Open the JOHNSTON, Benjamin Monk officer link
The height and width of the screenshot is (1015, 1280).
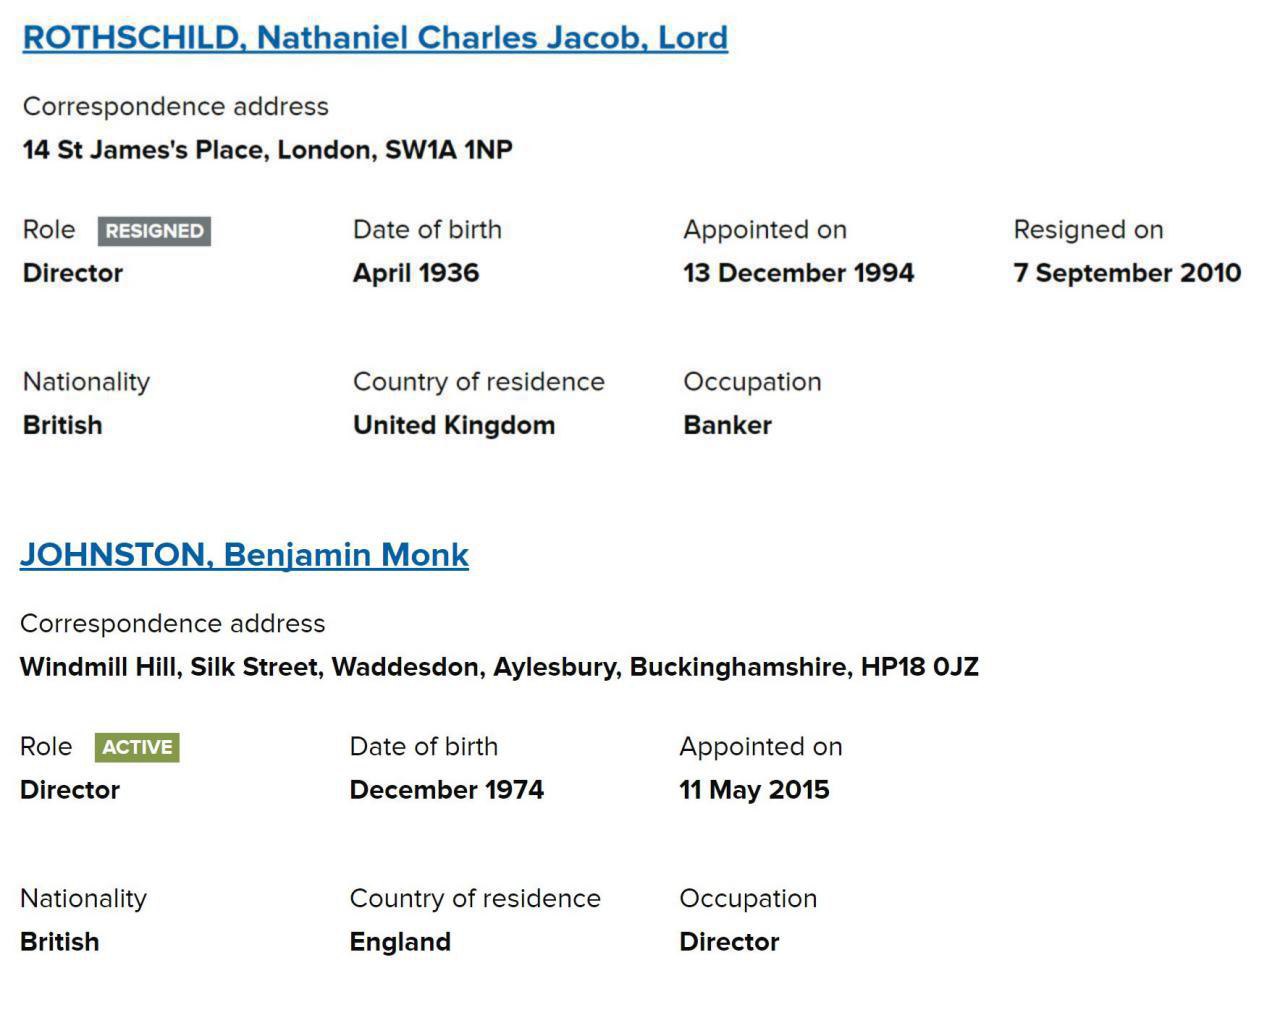(244, 554)
